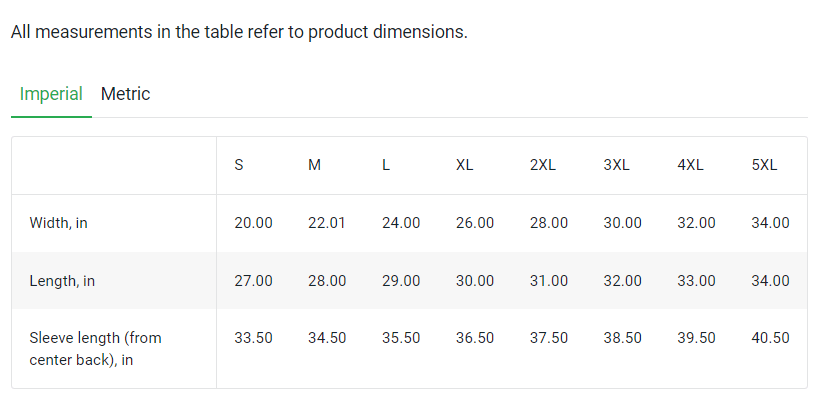Click the 3XL size column header
Viewport: 817px width, 402px height.
pyautogui.click(x=617, y=165)
